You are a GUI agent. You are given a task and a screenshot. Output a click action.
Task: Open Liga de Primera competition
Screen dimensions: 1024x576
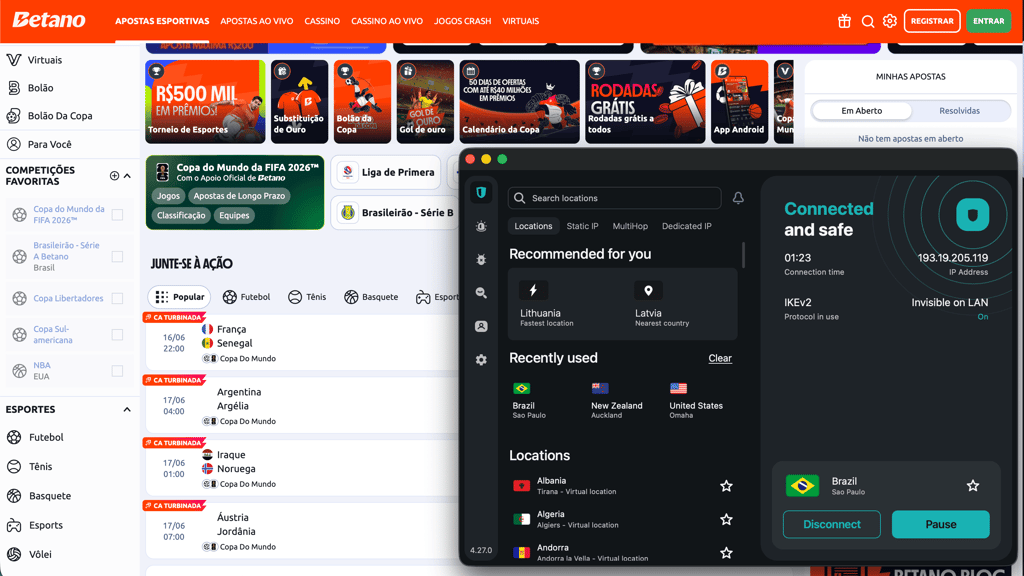386,172
